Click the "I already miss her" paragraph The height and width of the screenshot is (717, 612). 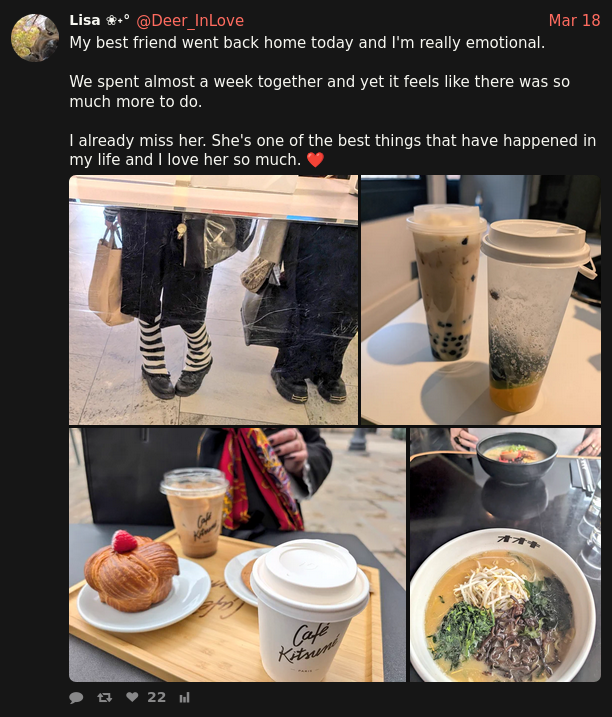[333, 150]
